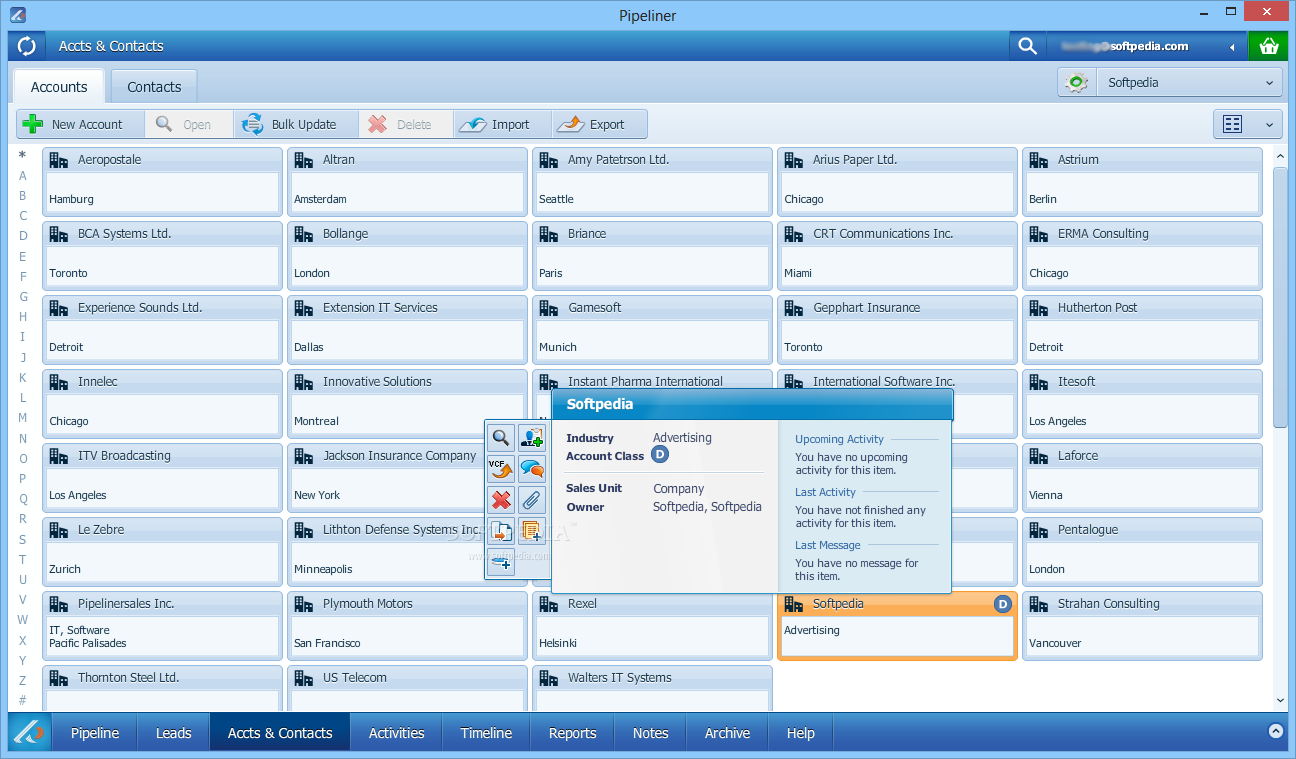The height and width of the screenshot is (759, 1296).
Task: Go to the Leads section
Action: (173, 733)
